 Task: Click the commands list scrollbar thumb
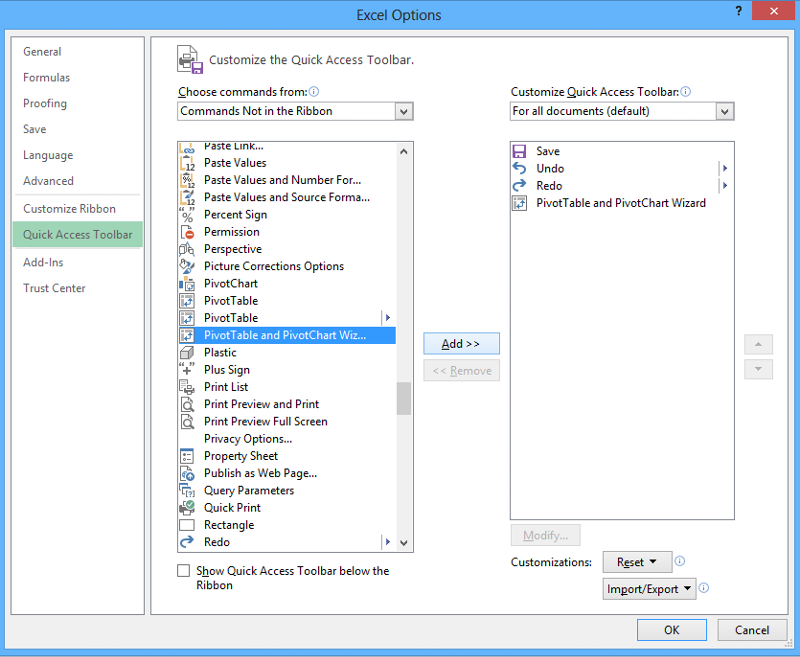404,399
